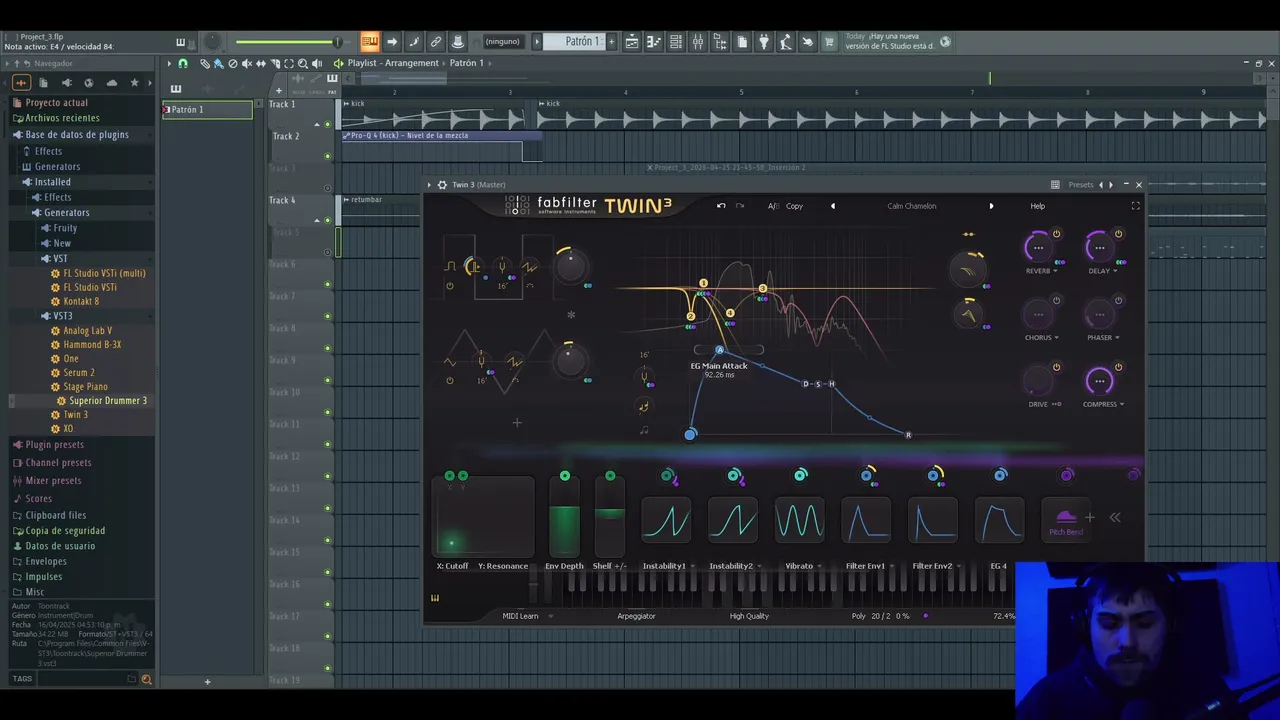Image resolution: width=1280 pixels, height=720 pixels.
Task: Toggle Delay effect power button
Action: click(1118, 234)
